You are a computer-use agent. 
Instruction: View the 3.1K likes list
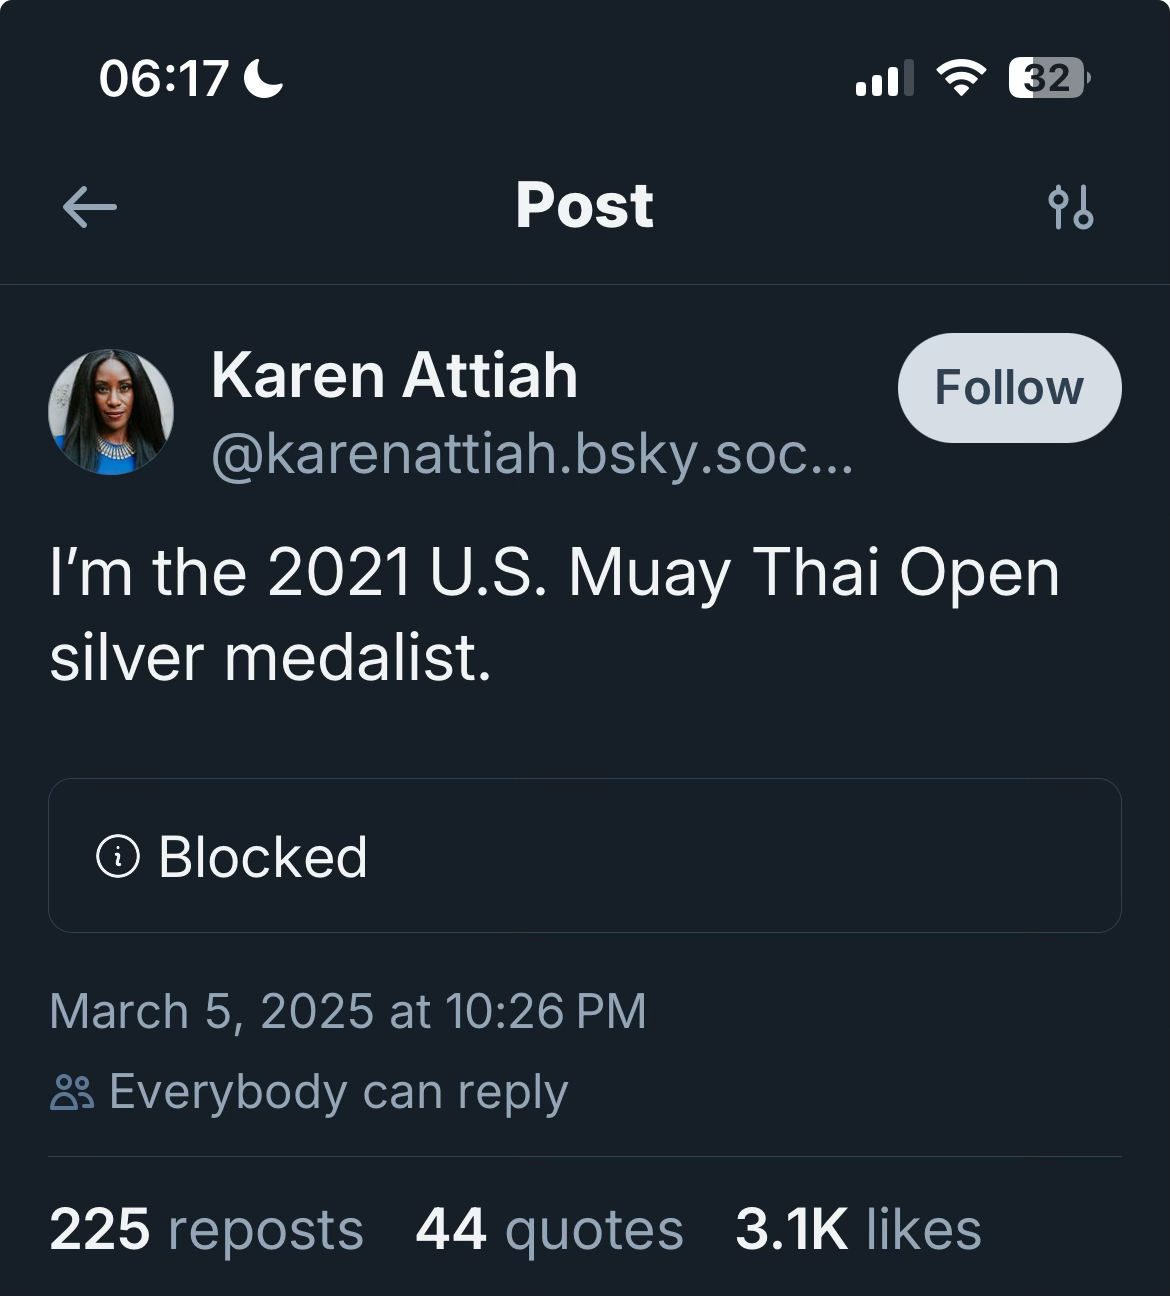pos(858,1229)
